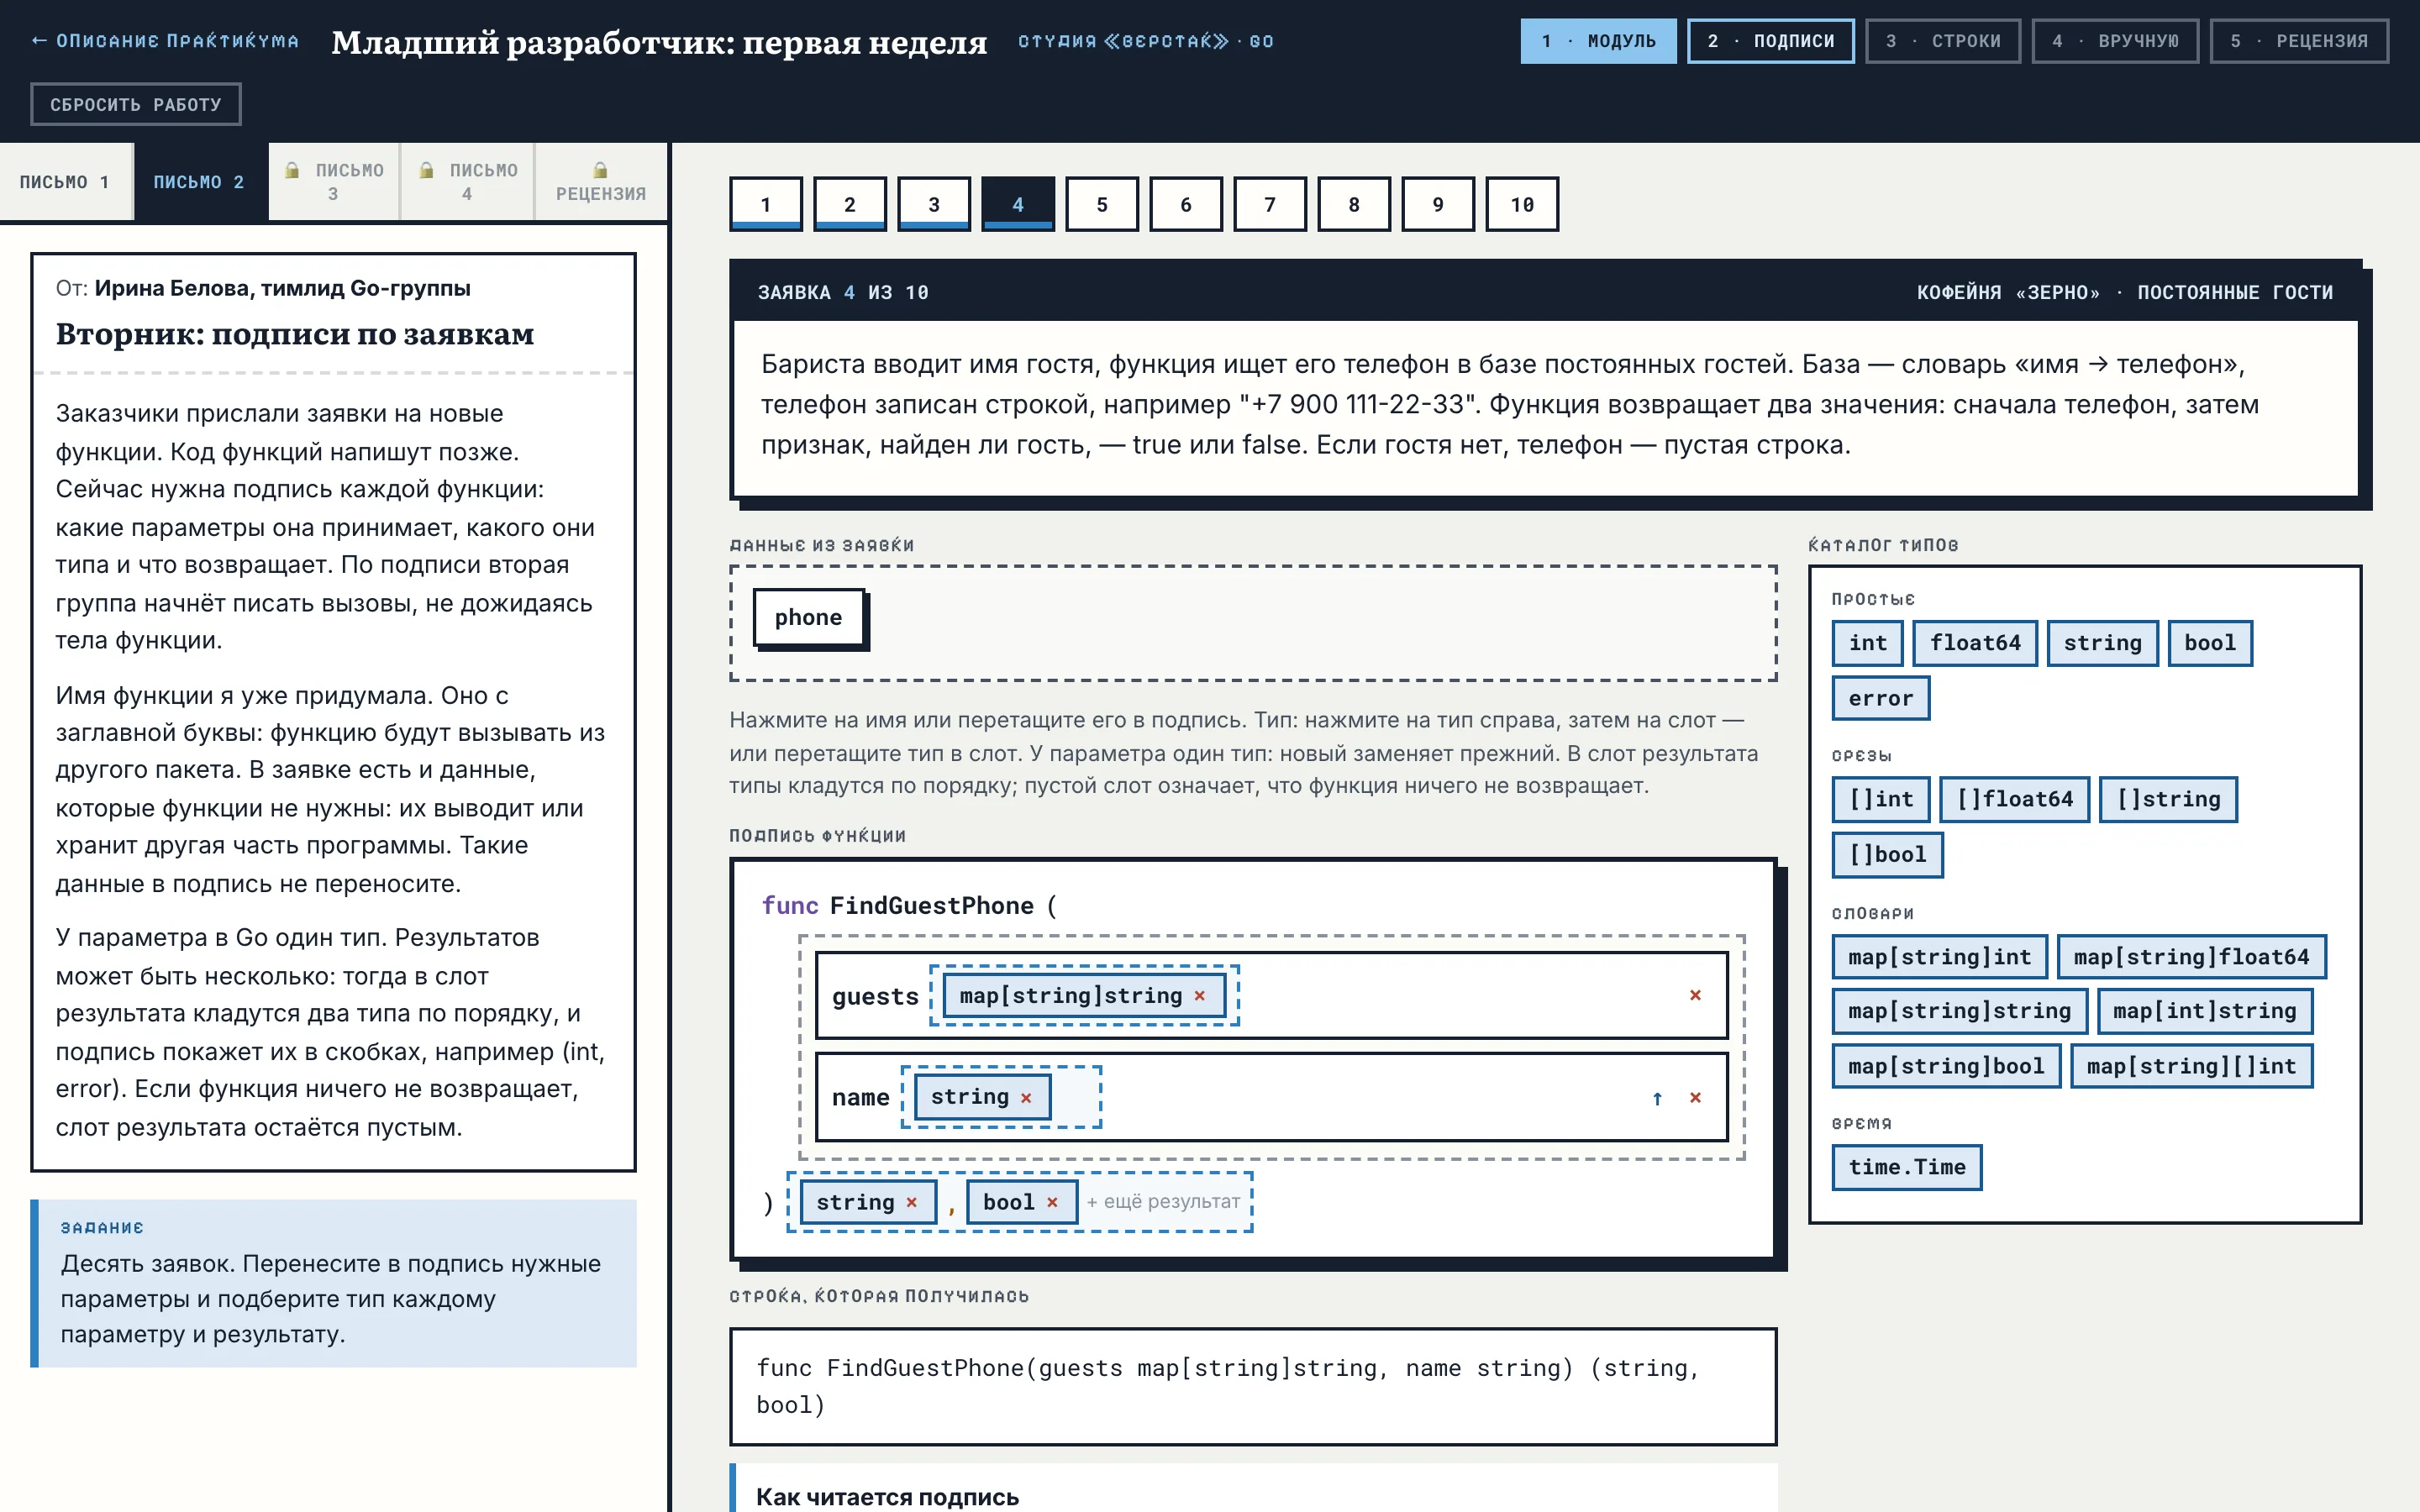Click the name parameter type slot
The height and width of the screenshot is (1512, 2420).
click(x=1001, y=1097)
